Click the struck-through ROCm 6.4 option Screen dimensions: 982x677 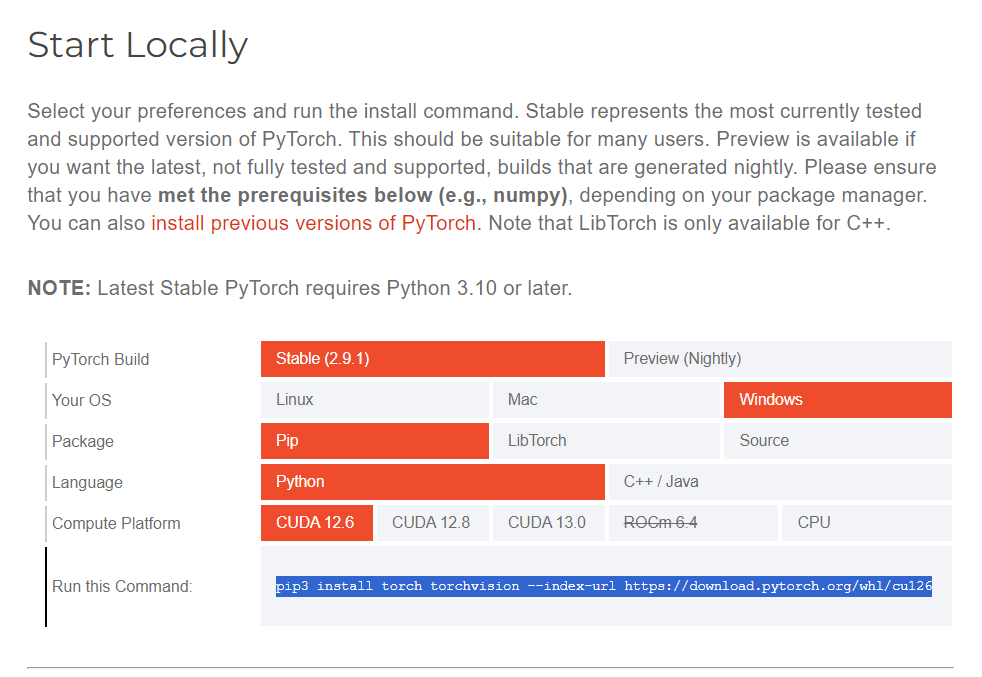pos(662,523)
